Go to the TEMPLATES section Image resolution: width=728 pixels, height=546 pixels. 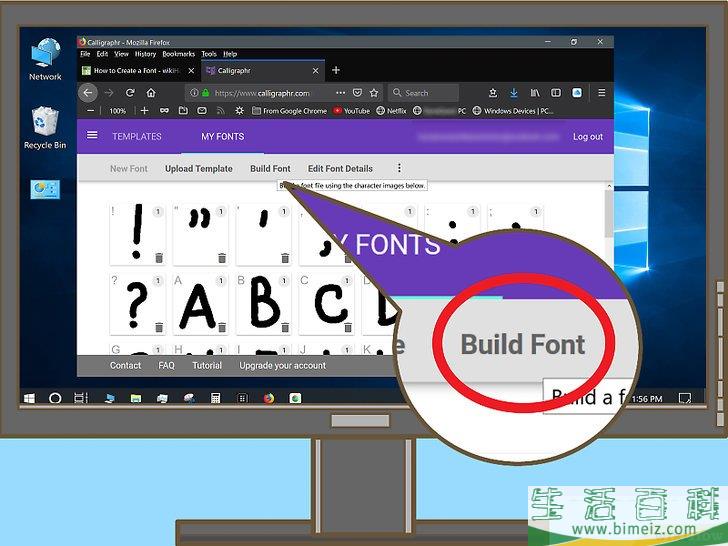[137, 136]
